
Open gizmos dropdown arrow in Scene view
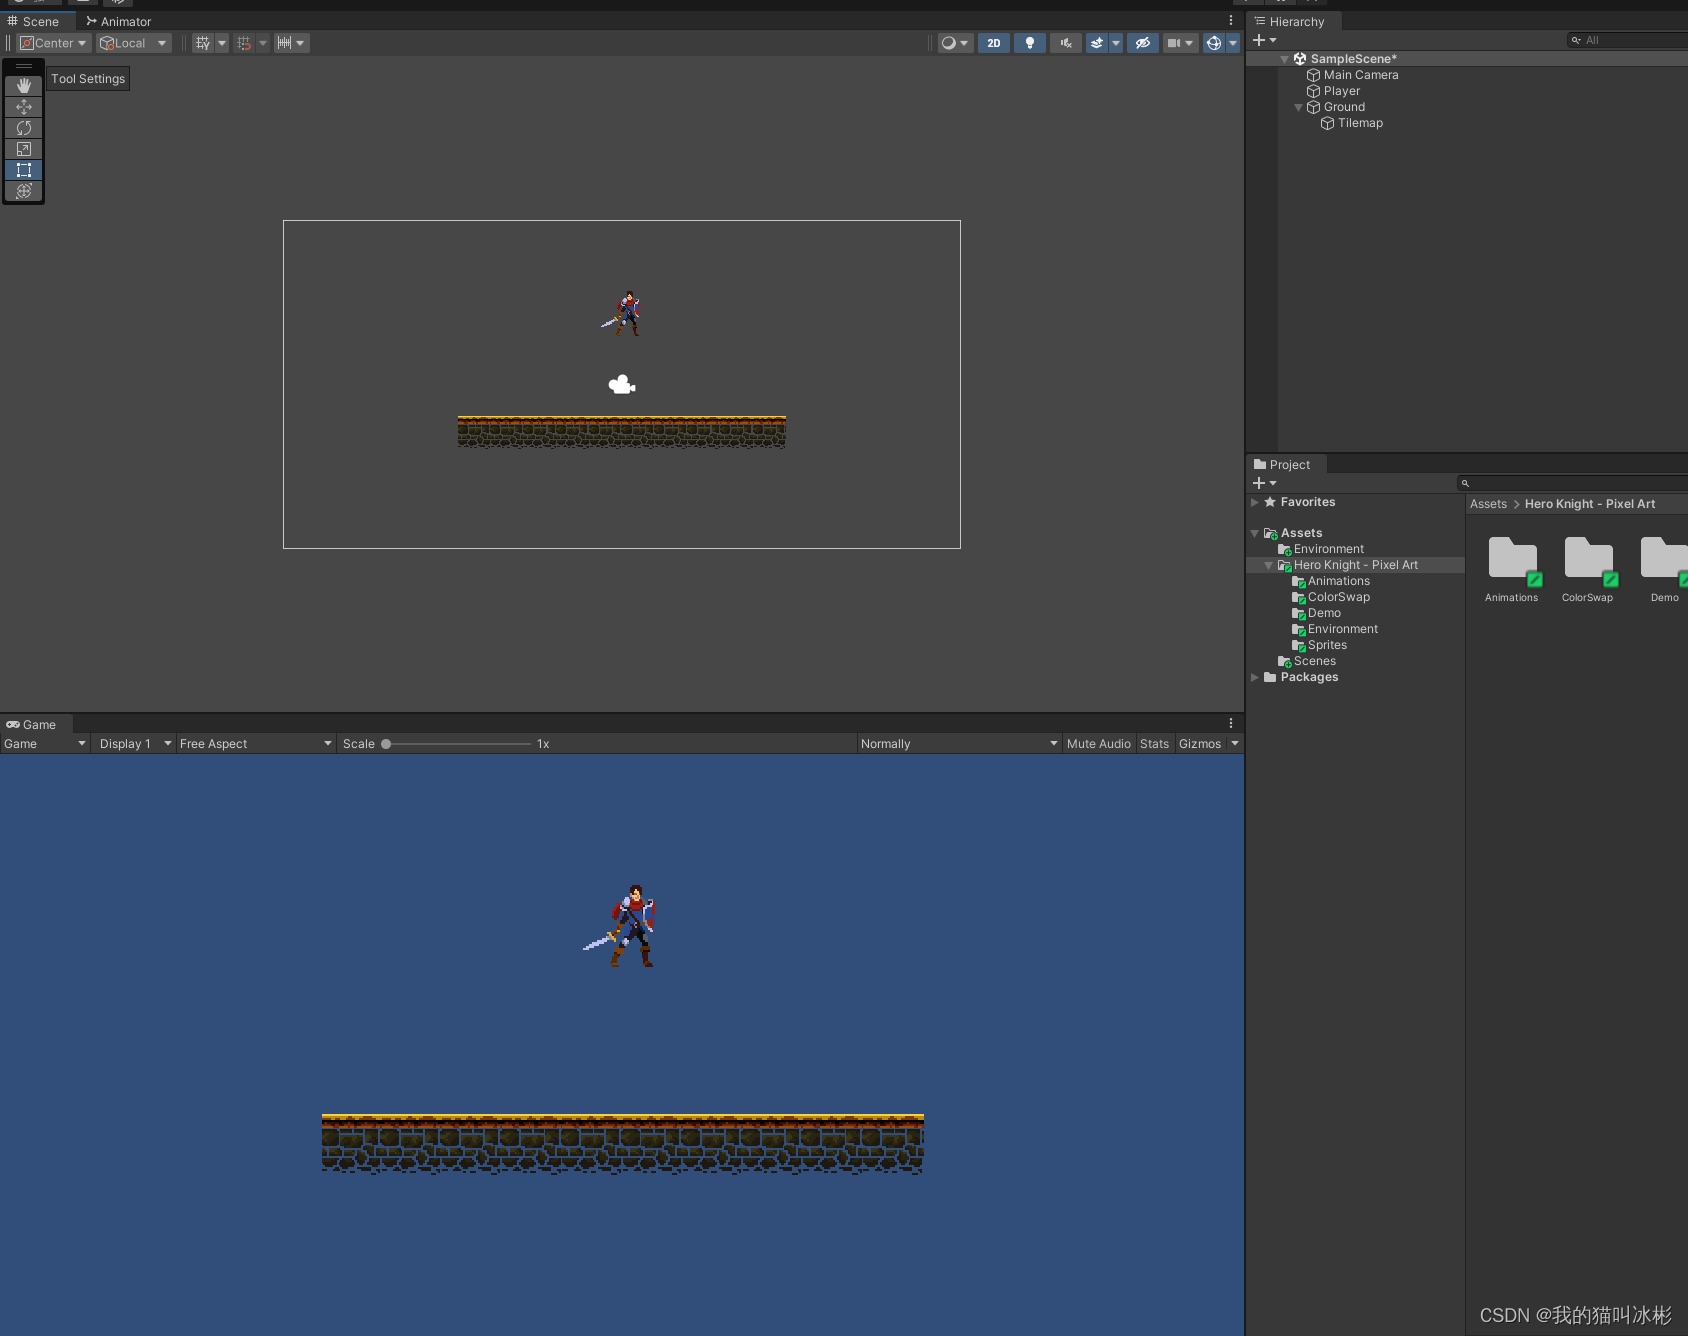1233,43
